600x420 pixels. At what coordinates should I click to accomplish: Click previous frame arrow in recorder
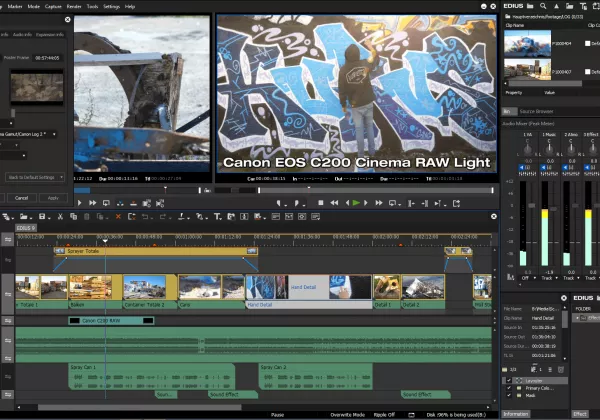pos(347,203)
